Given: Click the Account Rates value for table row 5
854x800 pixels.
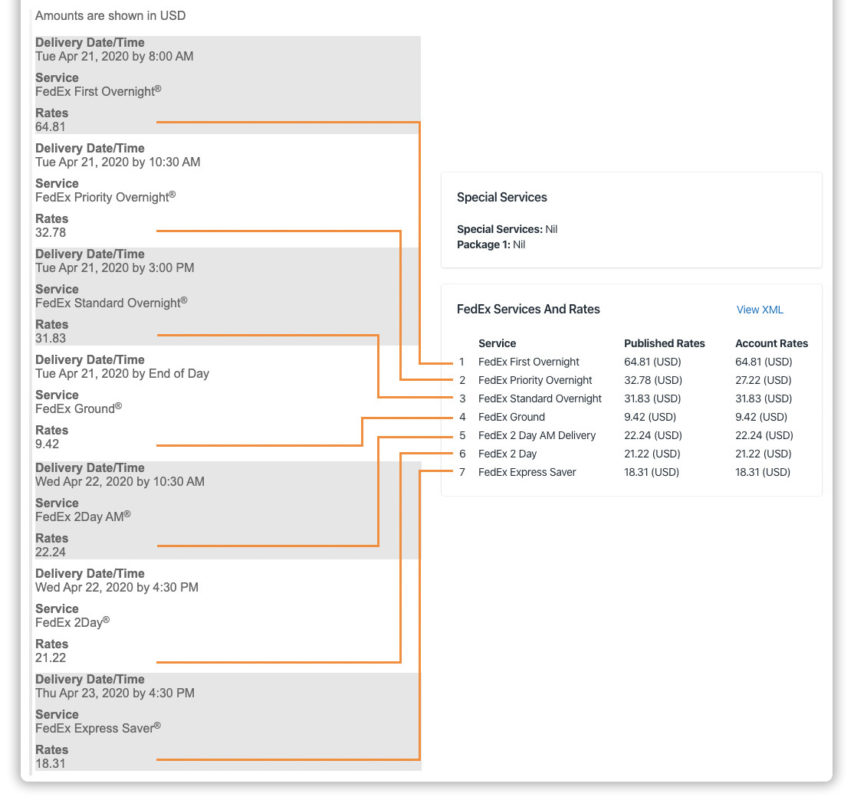Looking at the screenshot, I should tap(764, 436).
